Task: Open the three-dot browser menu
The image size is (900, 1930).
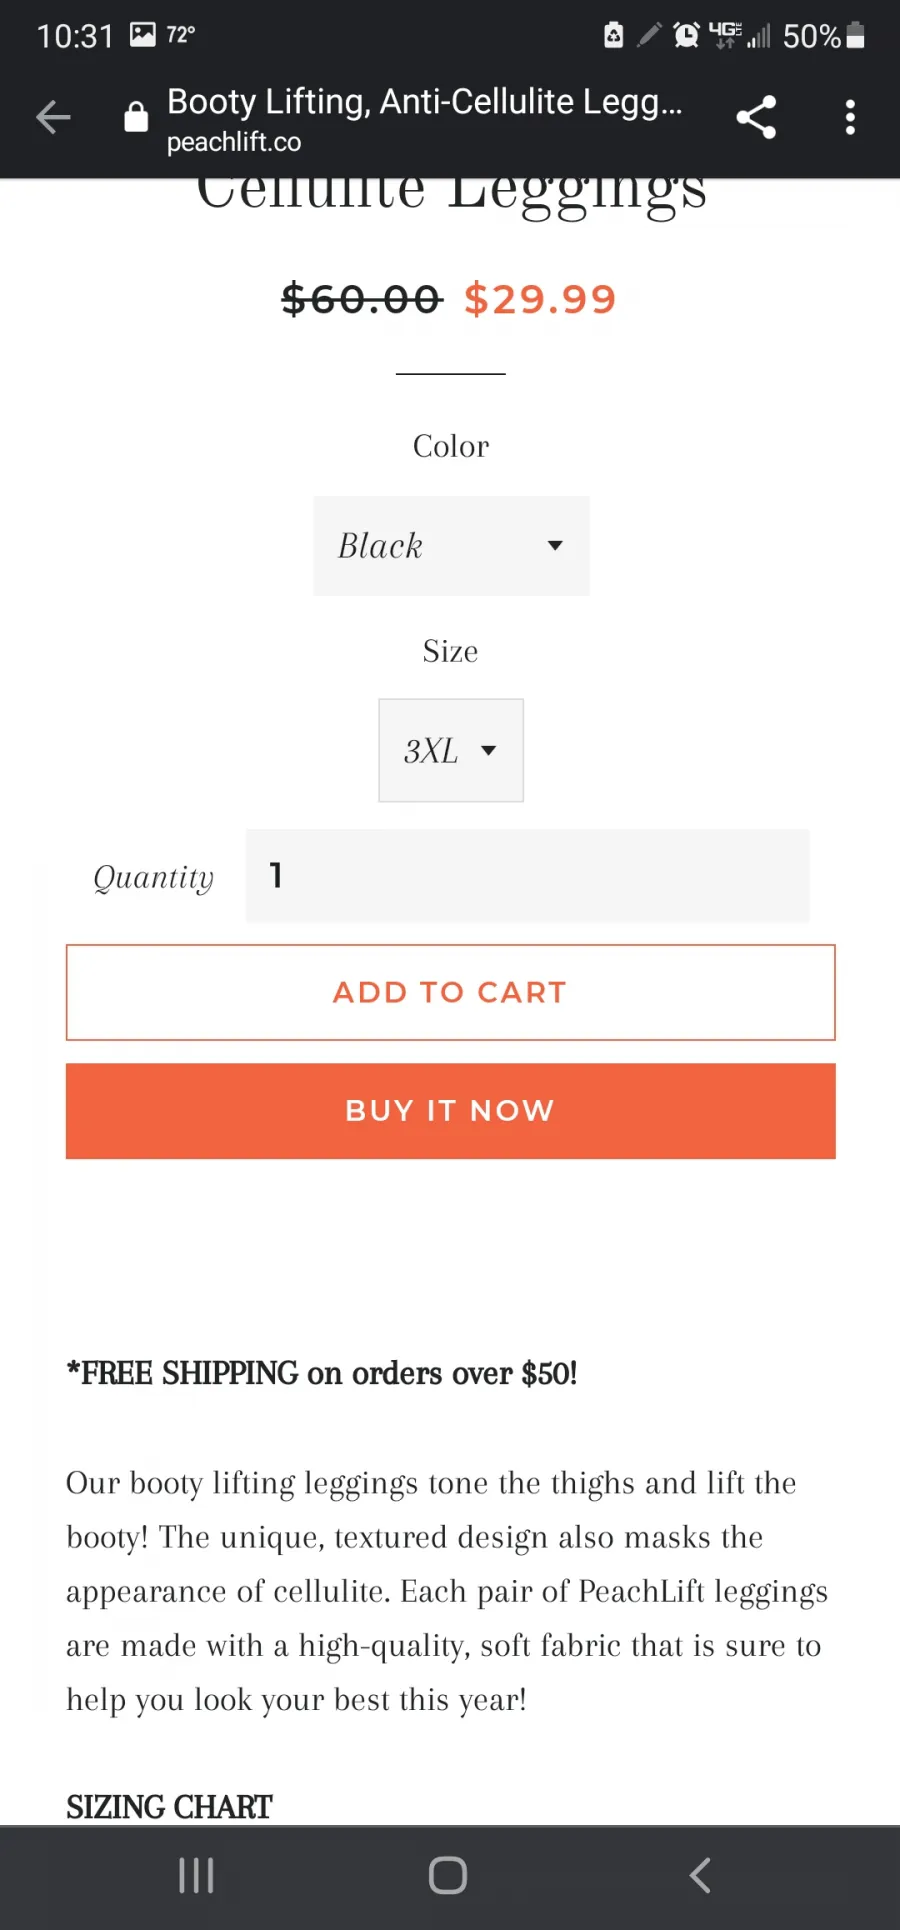Action: coord(850,117)
